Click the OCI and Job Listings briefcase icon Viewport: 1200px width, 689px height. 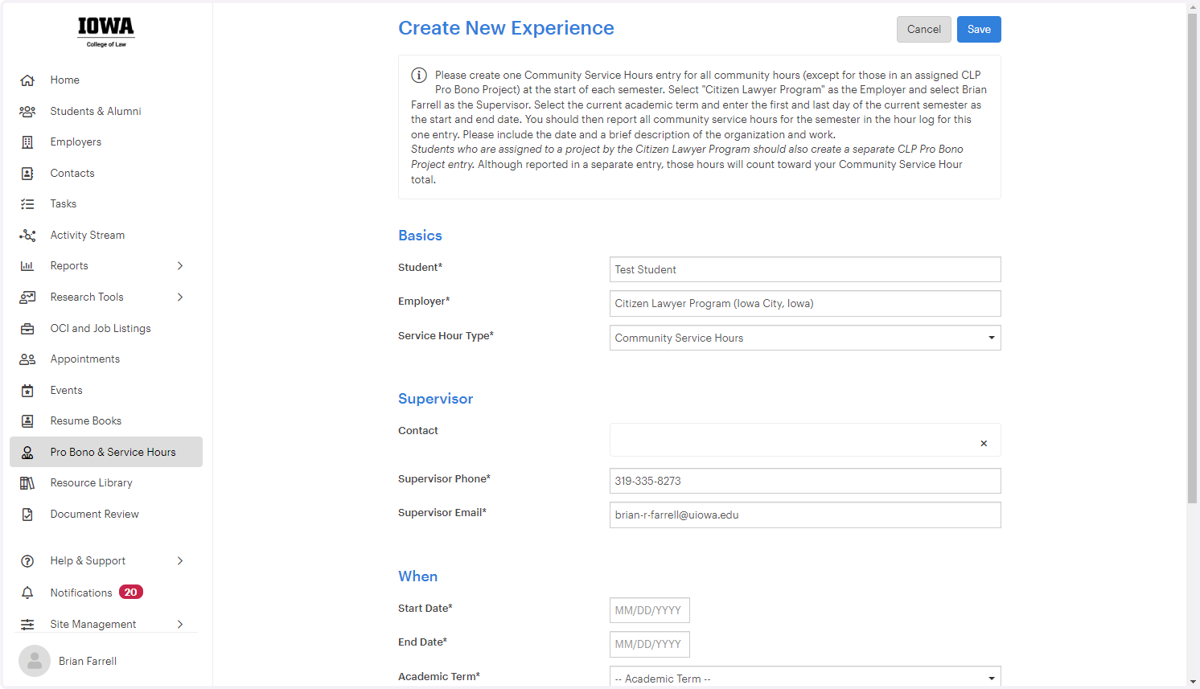pos(28,328)
